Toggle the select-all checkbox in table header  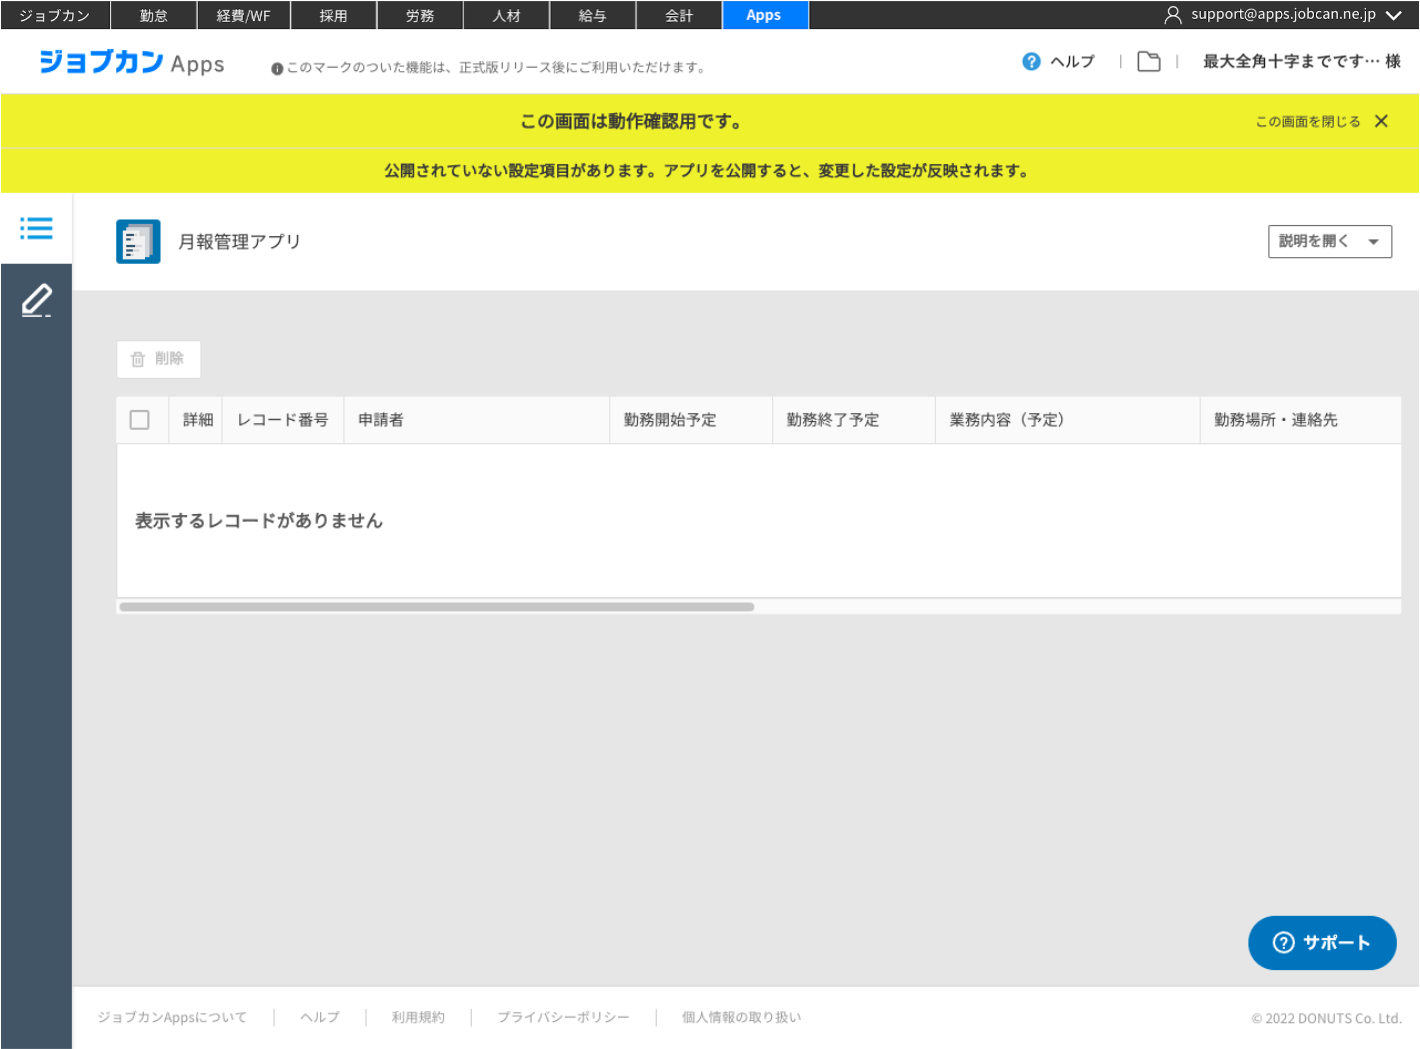click(140, 420)
